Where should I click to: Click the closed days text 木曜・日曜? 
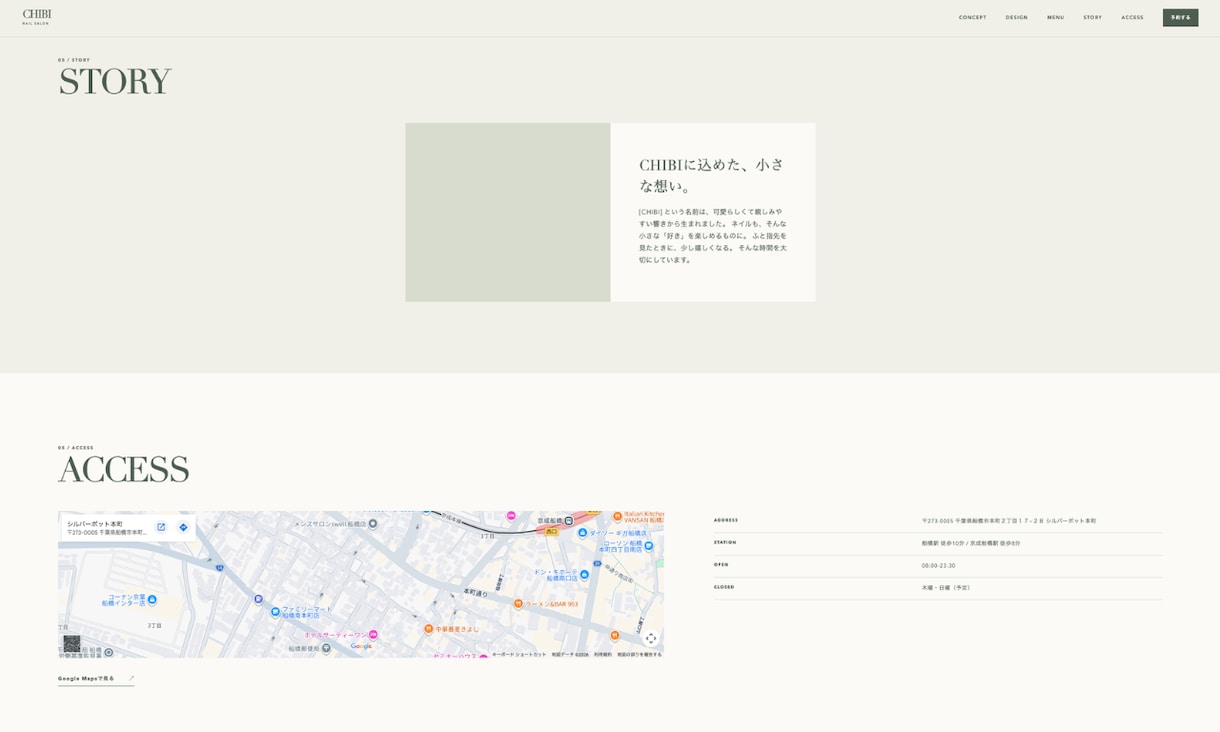point(946,588)
